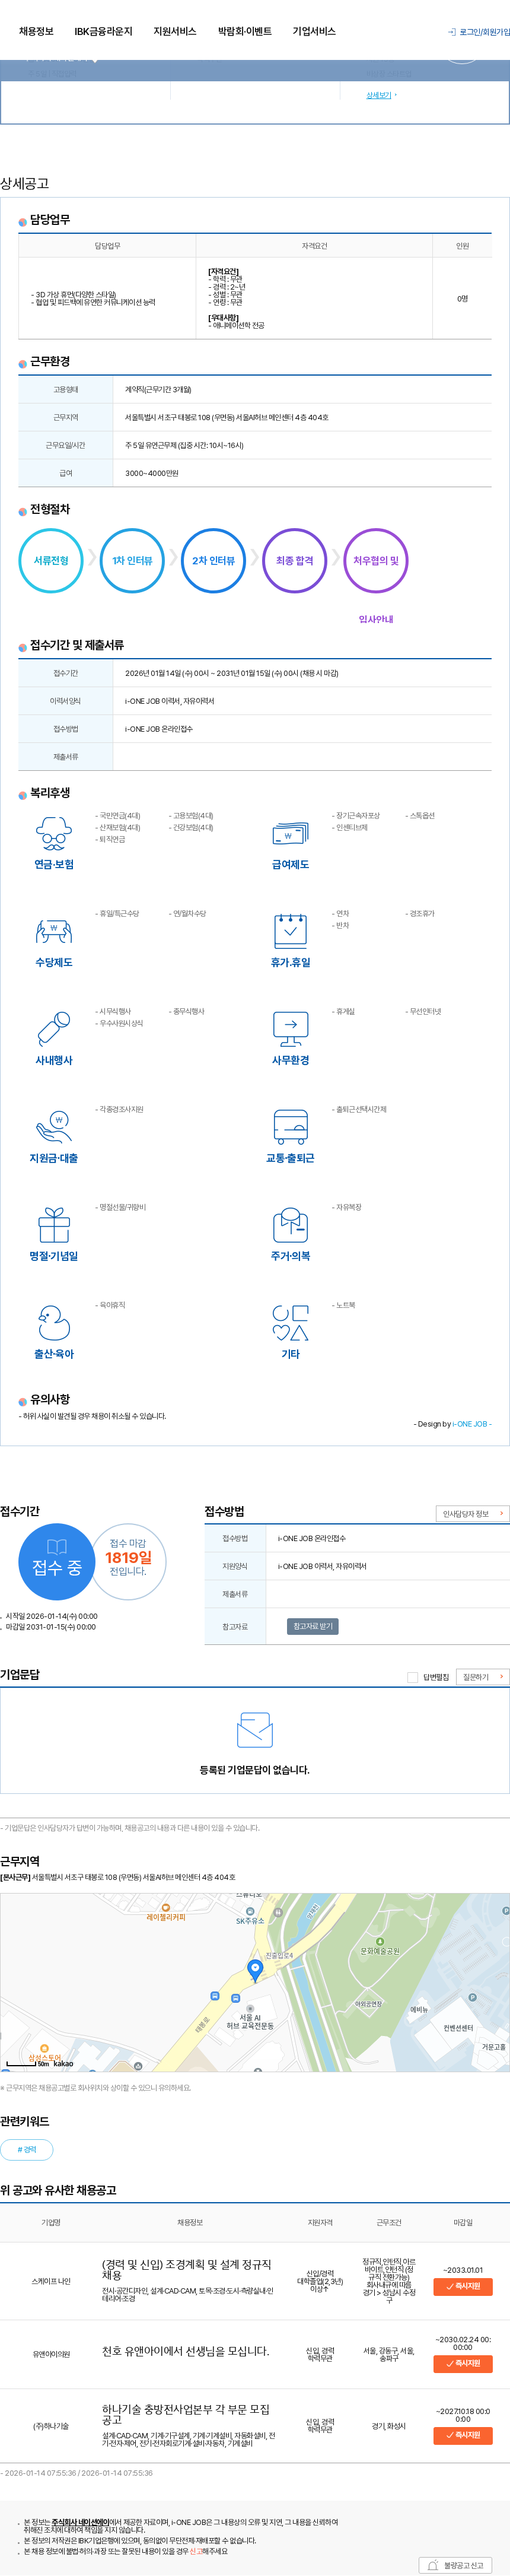Click 즉시지원 for 스케이프 나인
510x2576 pixels.
[463, 2286]
